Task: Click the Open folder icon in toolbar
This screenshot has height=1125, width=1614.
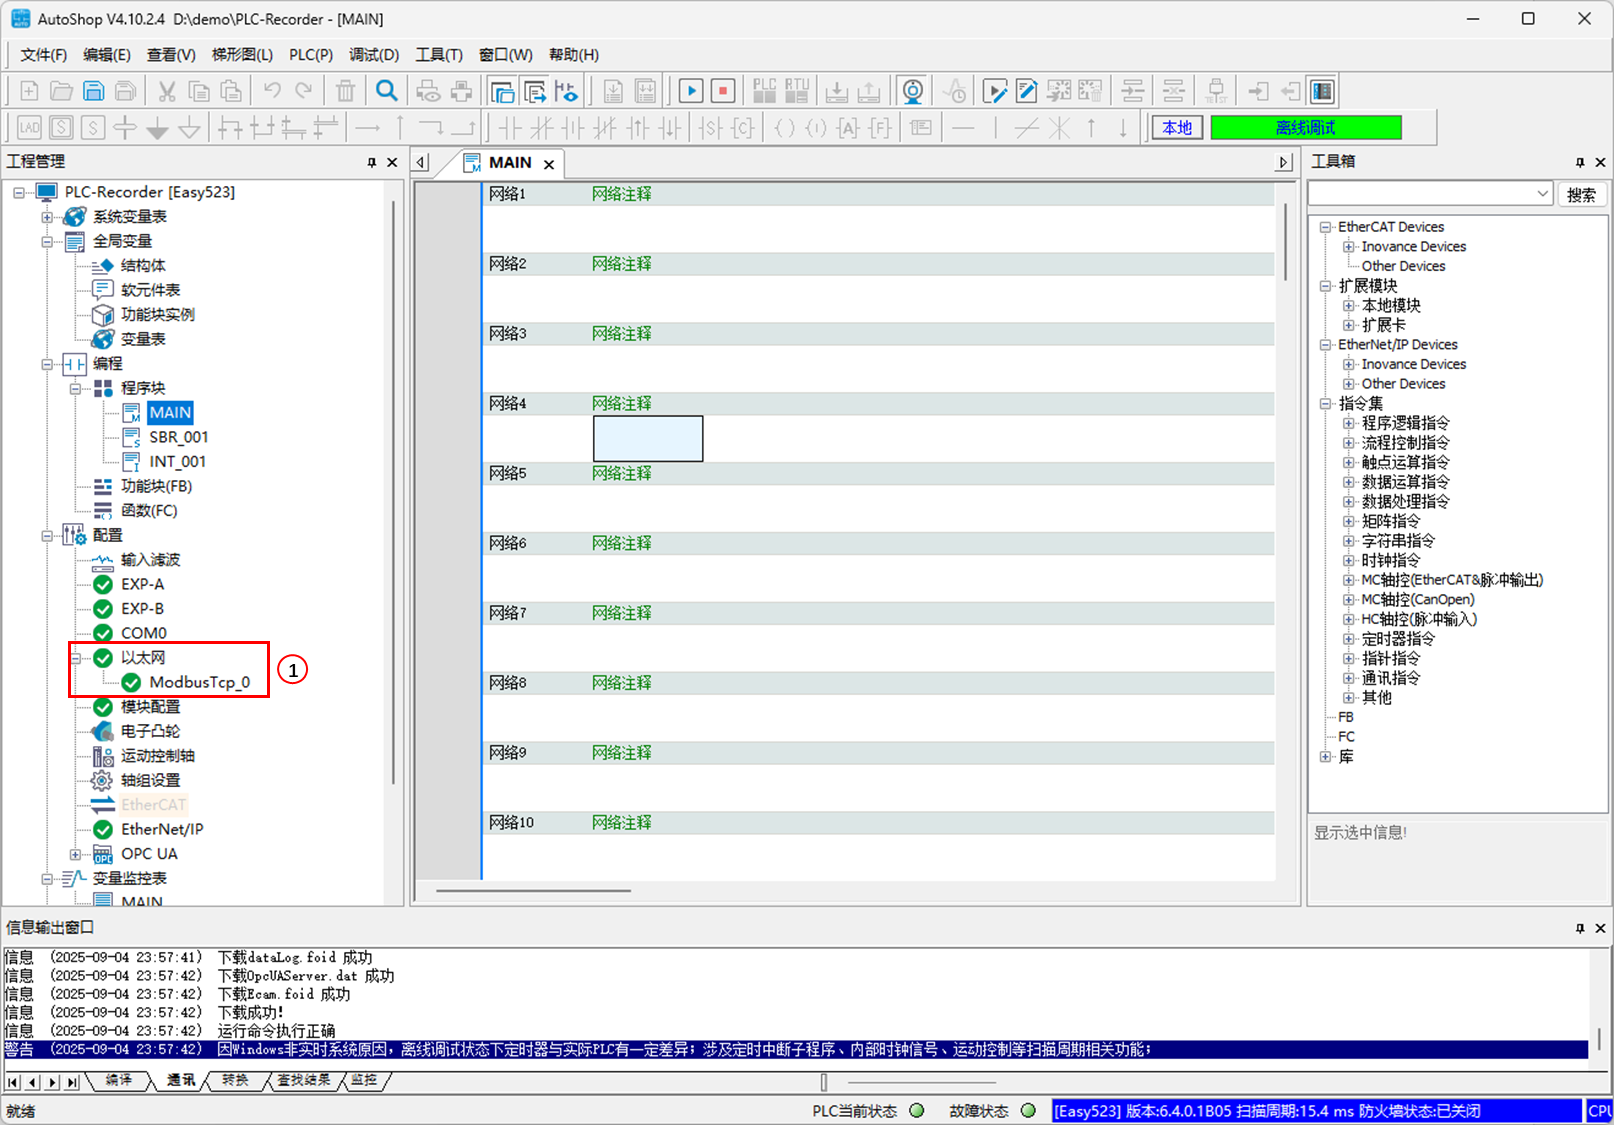Action: coord(61,91)
